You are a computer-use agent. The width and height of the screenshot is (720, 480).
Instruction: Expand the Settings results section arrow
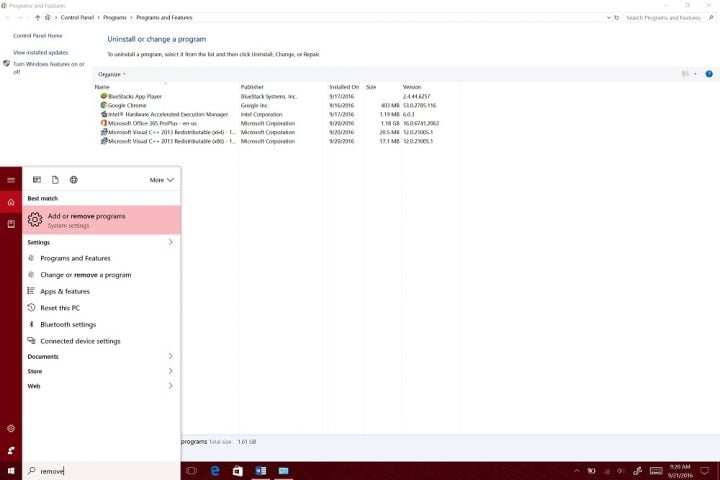click(x=170, y=242)
